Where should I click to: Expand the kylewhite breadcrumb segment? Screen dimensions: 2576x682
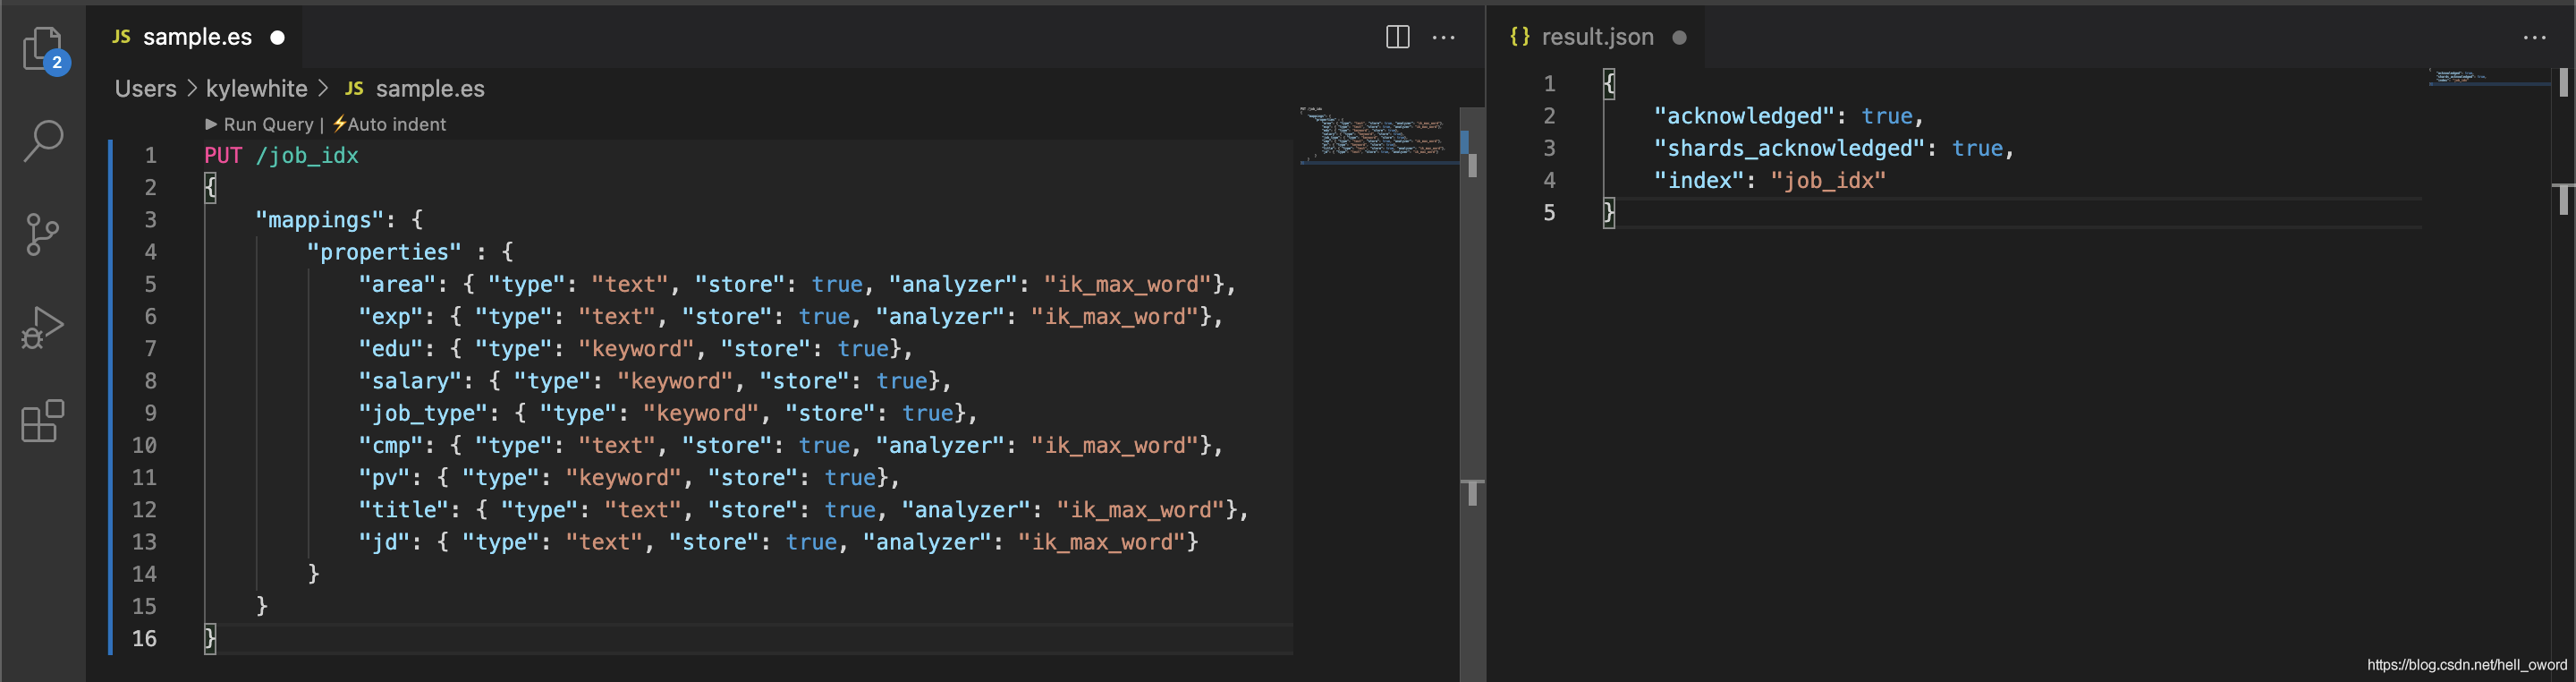tap(256, 88)
